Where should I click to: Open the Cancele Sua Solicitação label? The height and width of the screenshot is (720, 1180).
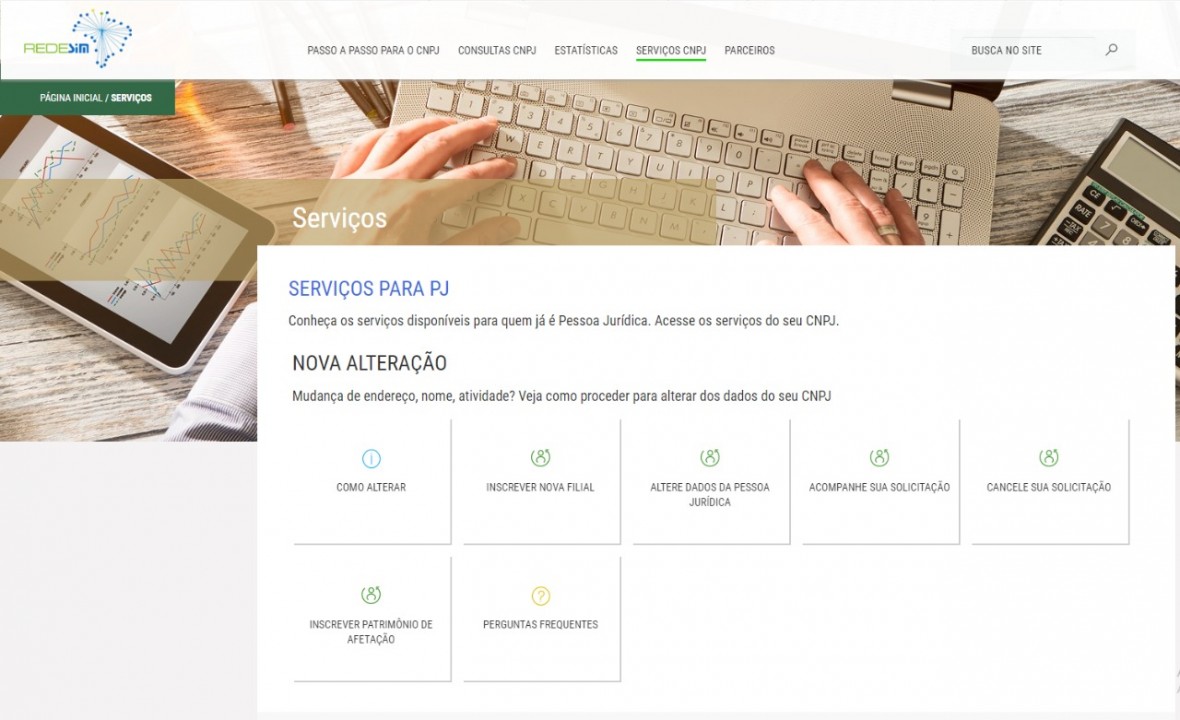click(1048, 488)
